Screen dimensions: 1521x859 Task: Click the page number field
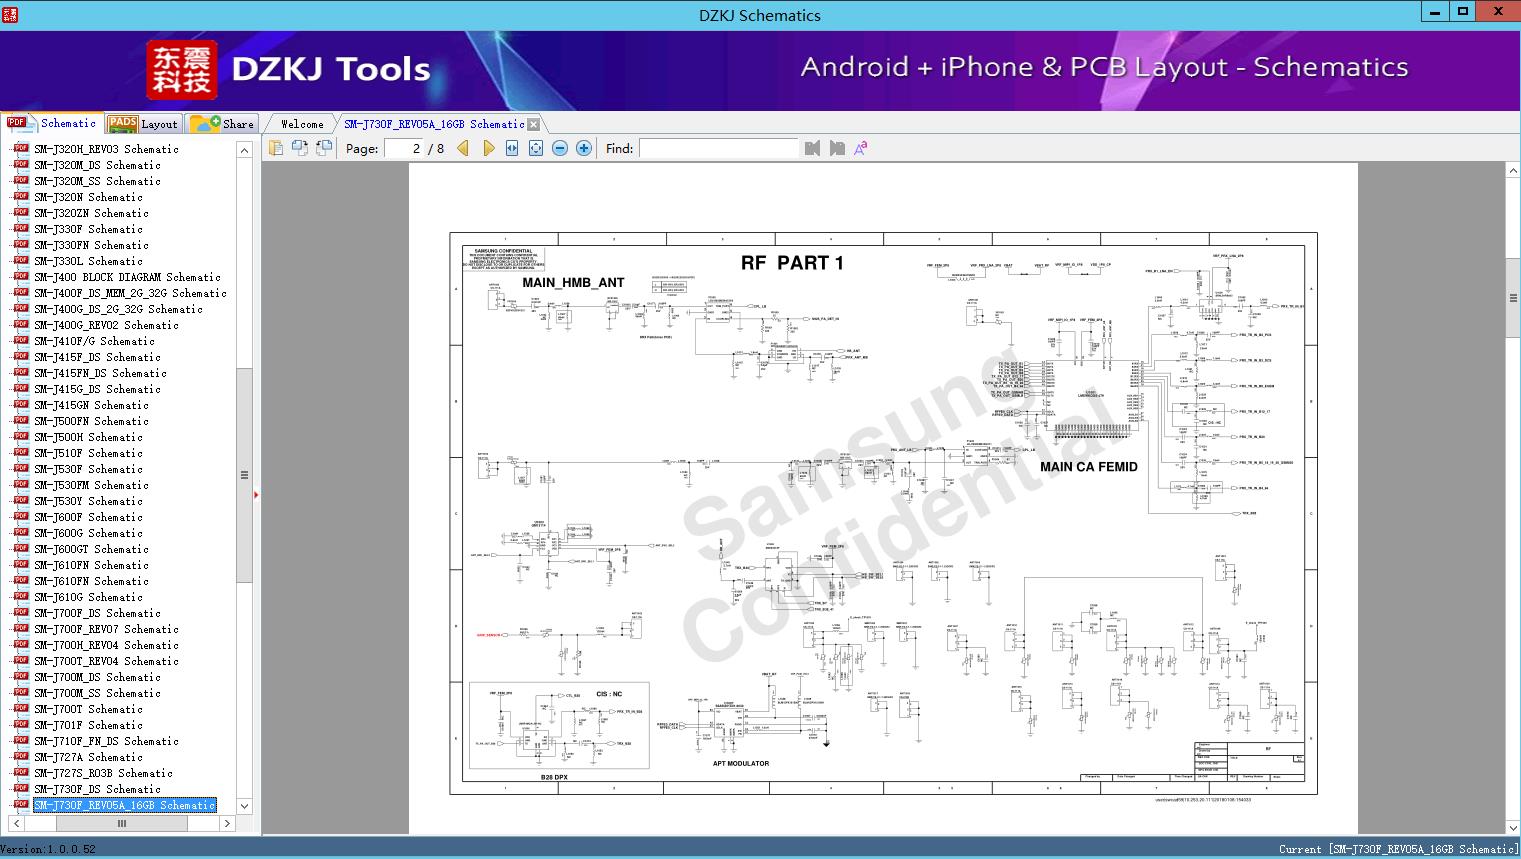403,148
